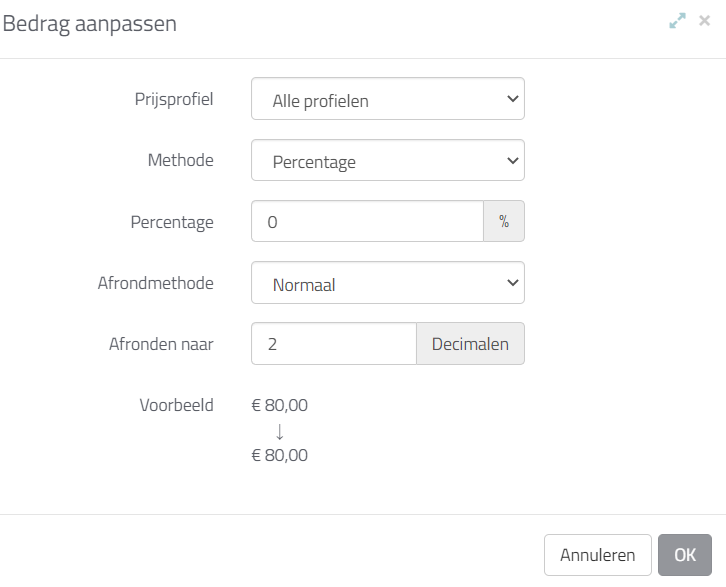Click the chevron on Normaal select
This screenshot has height=587, width=726.
point(513,282)
